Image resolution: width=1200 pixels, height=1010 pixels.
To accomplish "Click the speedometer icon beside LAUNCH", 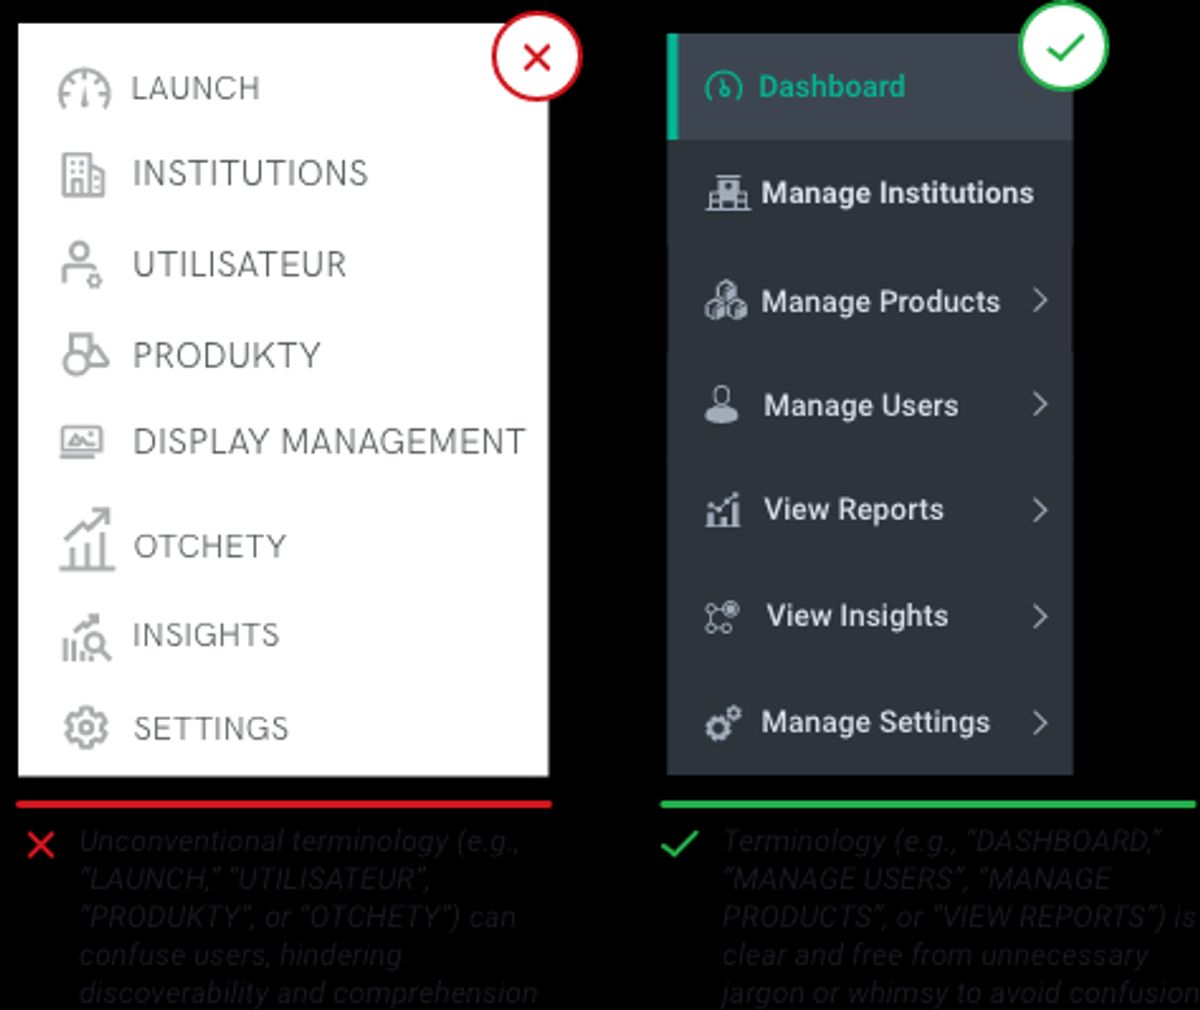I will tap(84, 88).
